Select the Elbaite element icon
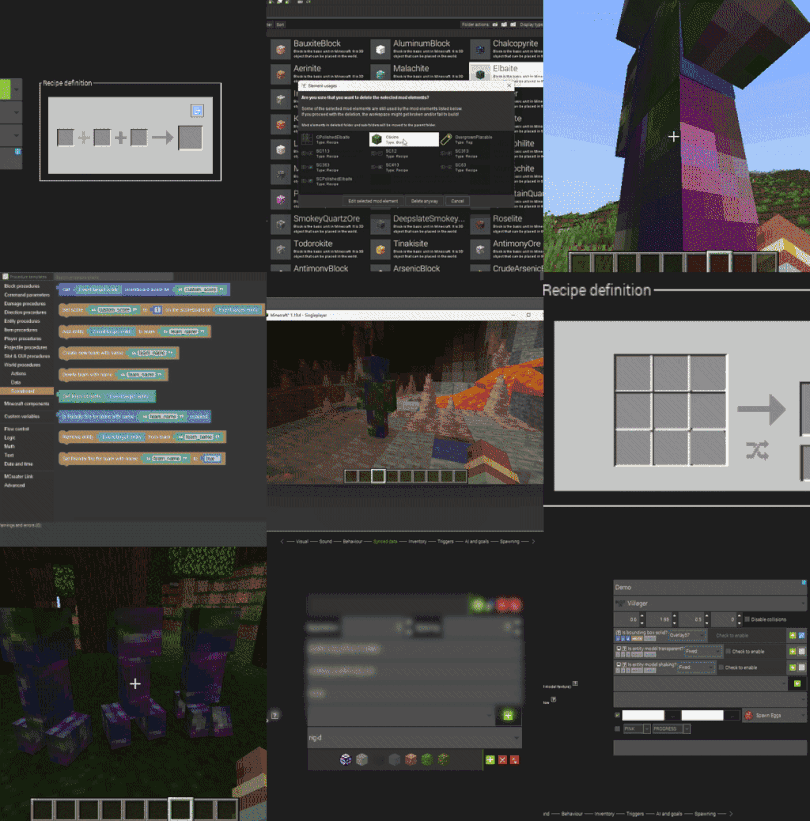The width and height of the screenshot is (810, 821). (480, 74)
